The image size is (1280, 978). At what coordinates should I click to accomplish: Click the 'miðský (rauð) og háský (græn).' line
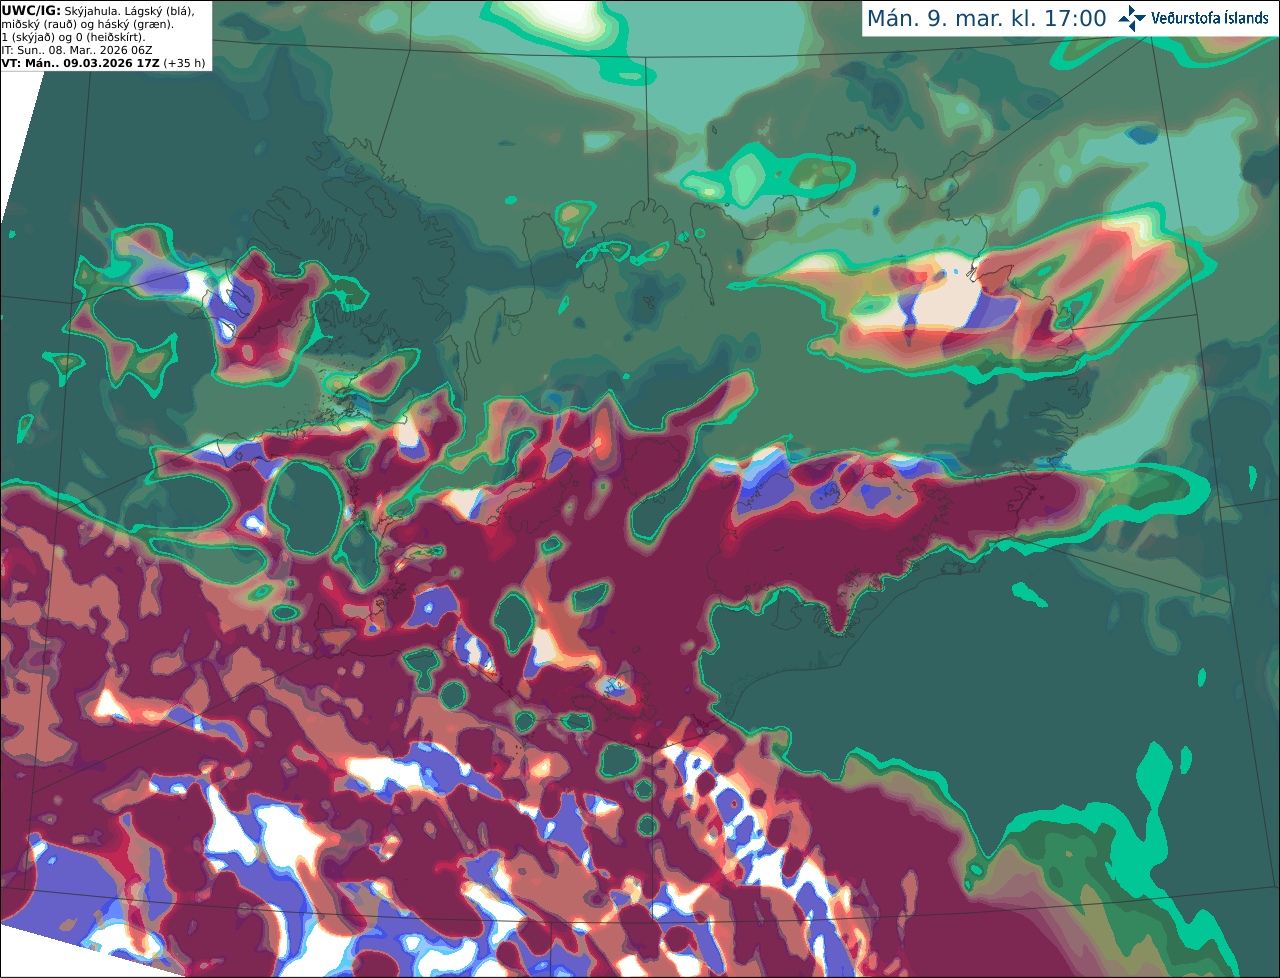pos(88,24)
